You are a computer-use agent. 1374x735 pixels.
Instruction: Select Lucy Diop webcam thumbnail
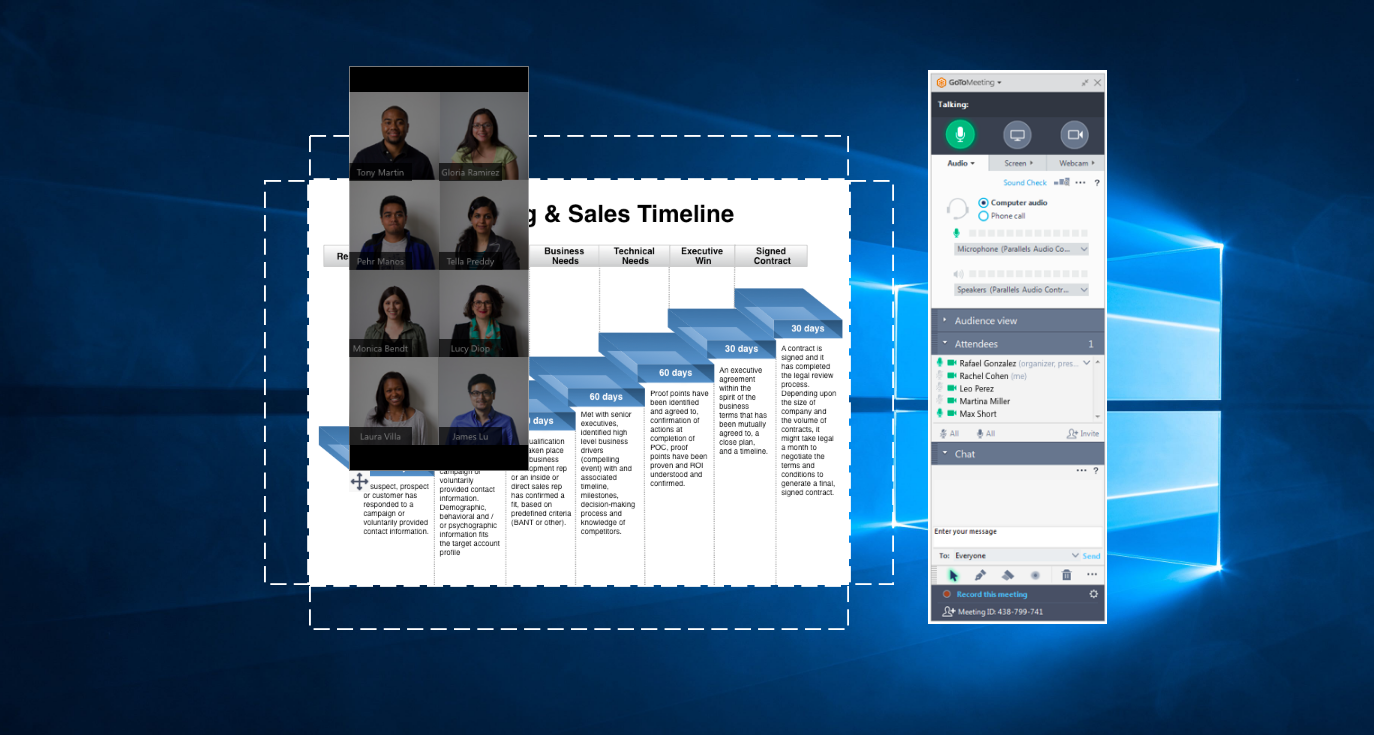click(483, 313)
